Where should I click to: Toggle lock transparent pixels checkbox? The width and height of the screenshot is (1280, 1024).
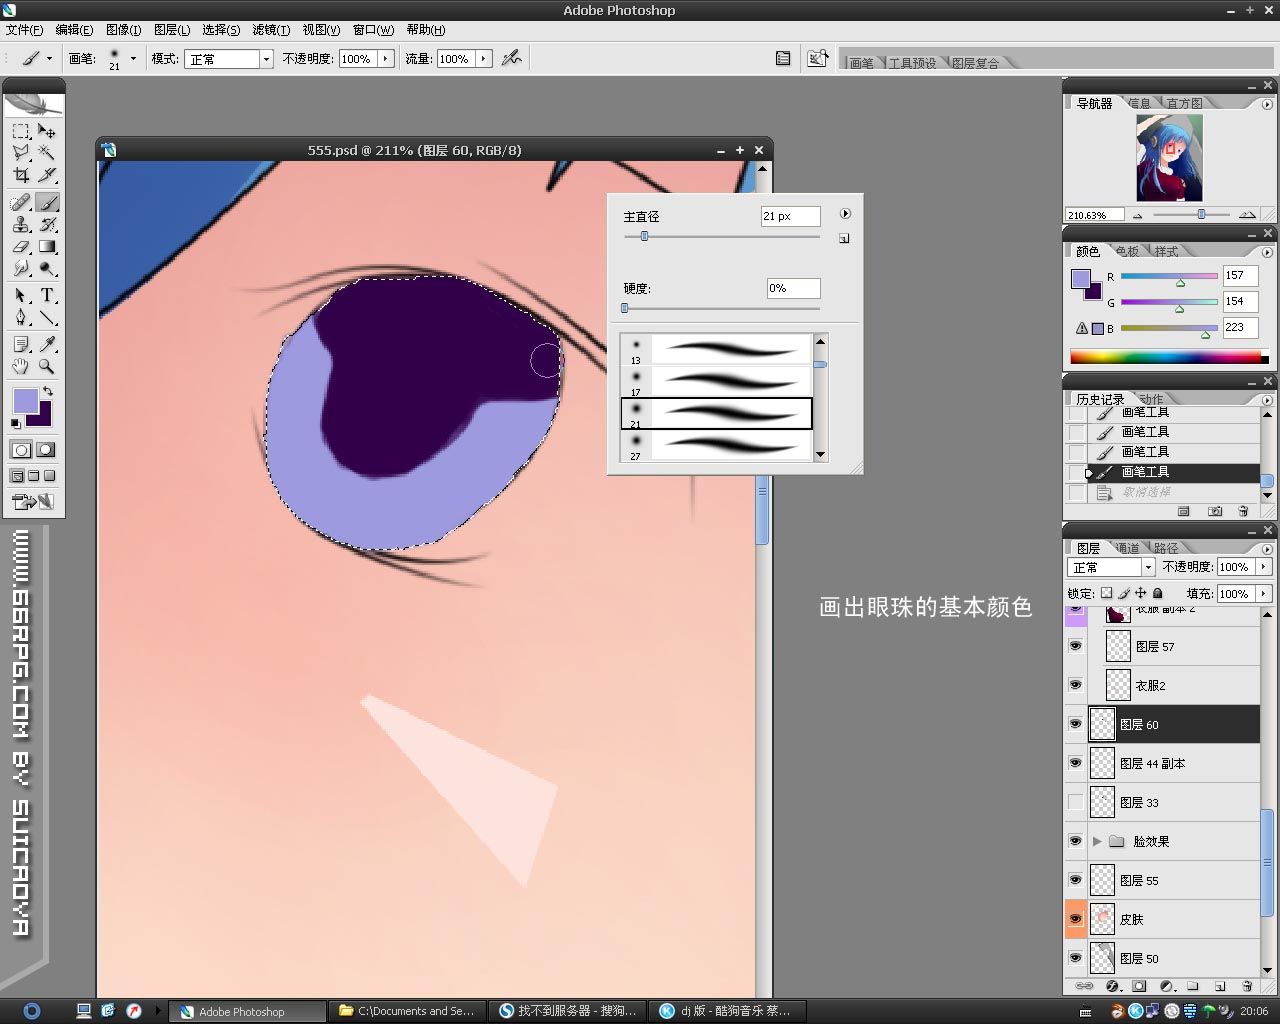click(1106, 593)
